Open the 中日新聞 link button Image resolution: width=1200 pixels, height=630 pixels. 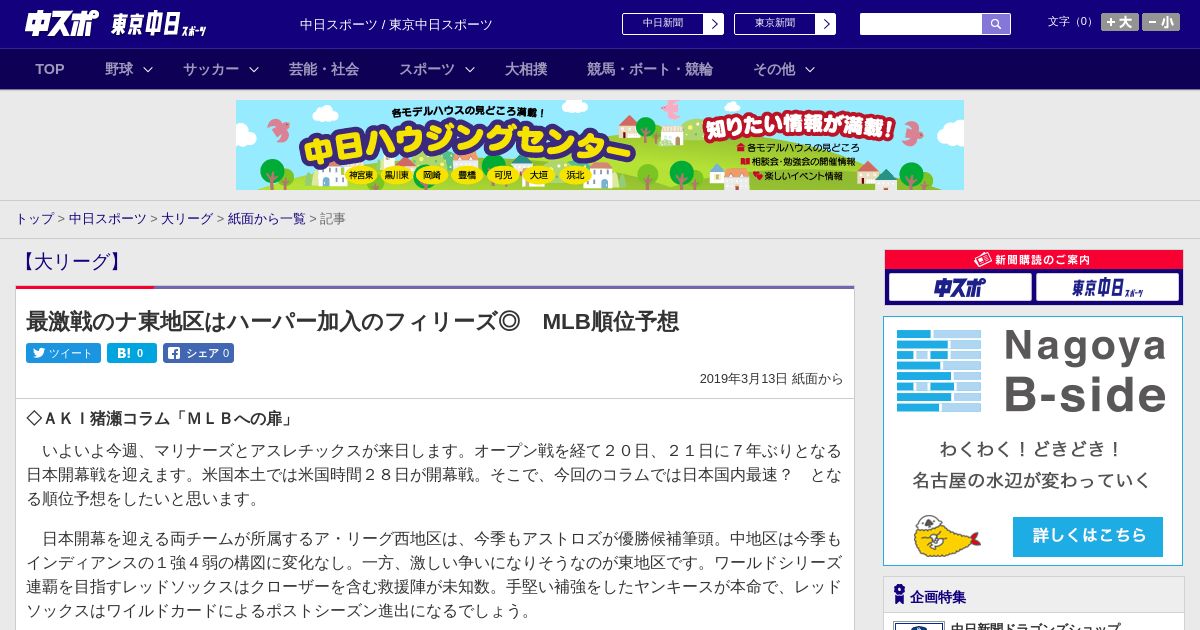[x=662, y=24]
